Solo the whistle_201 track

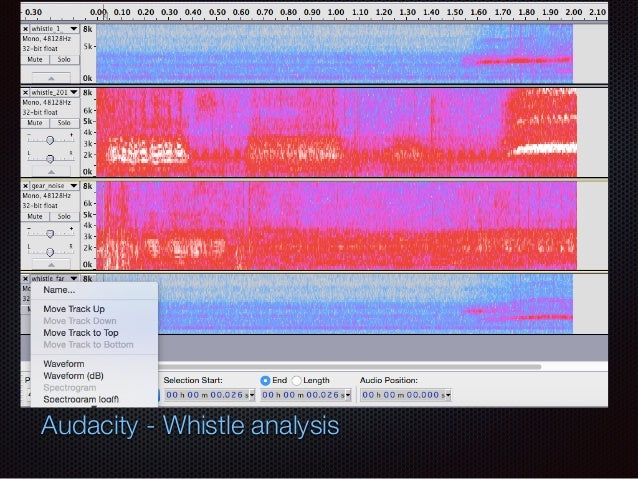(64, 123)
